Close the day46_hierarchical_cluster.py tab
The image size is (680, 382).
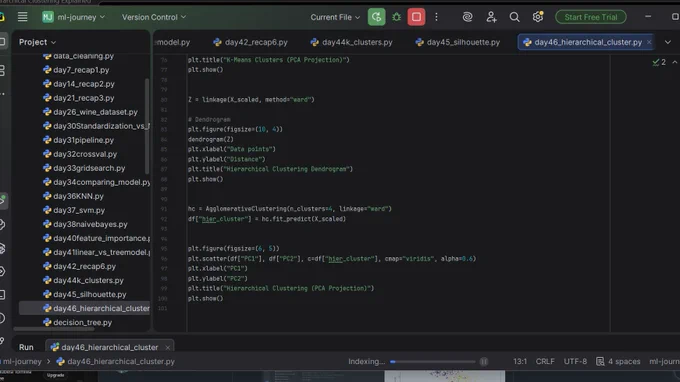click(649, 42)
